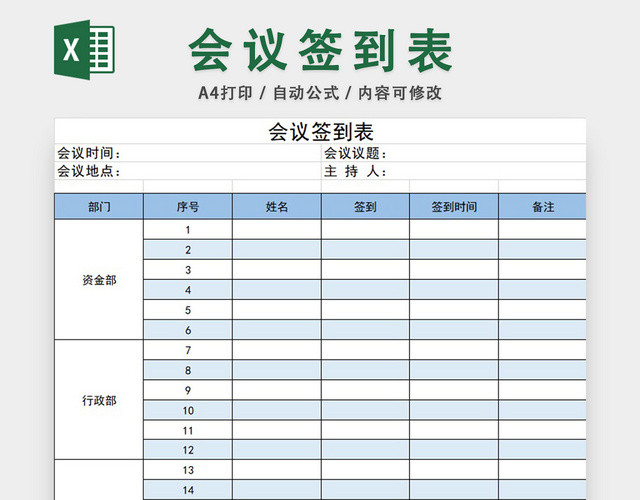Click the 会议议题: label
Image resolution: width=640 pixels, height=500 pixels.
[355, 153]
